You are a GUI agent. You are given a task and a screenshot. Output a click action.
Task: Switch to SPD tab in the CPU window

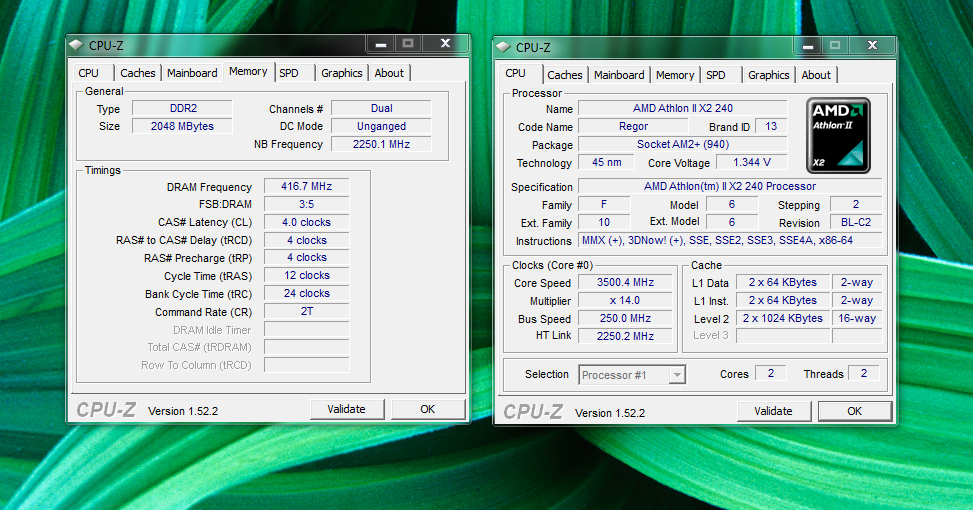point(716,74)
